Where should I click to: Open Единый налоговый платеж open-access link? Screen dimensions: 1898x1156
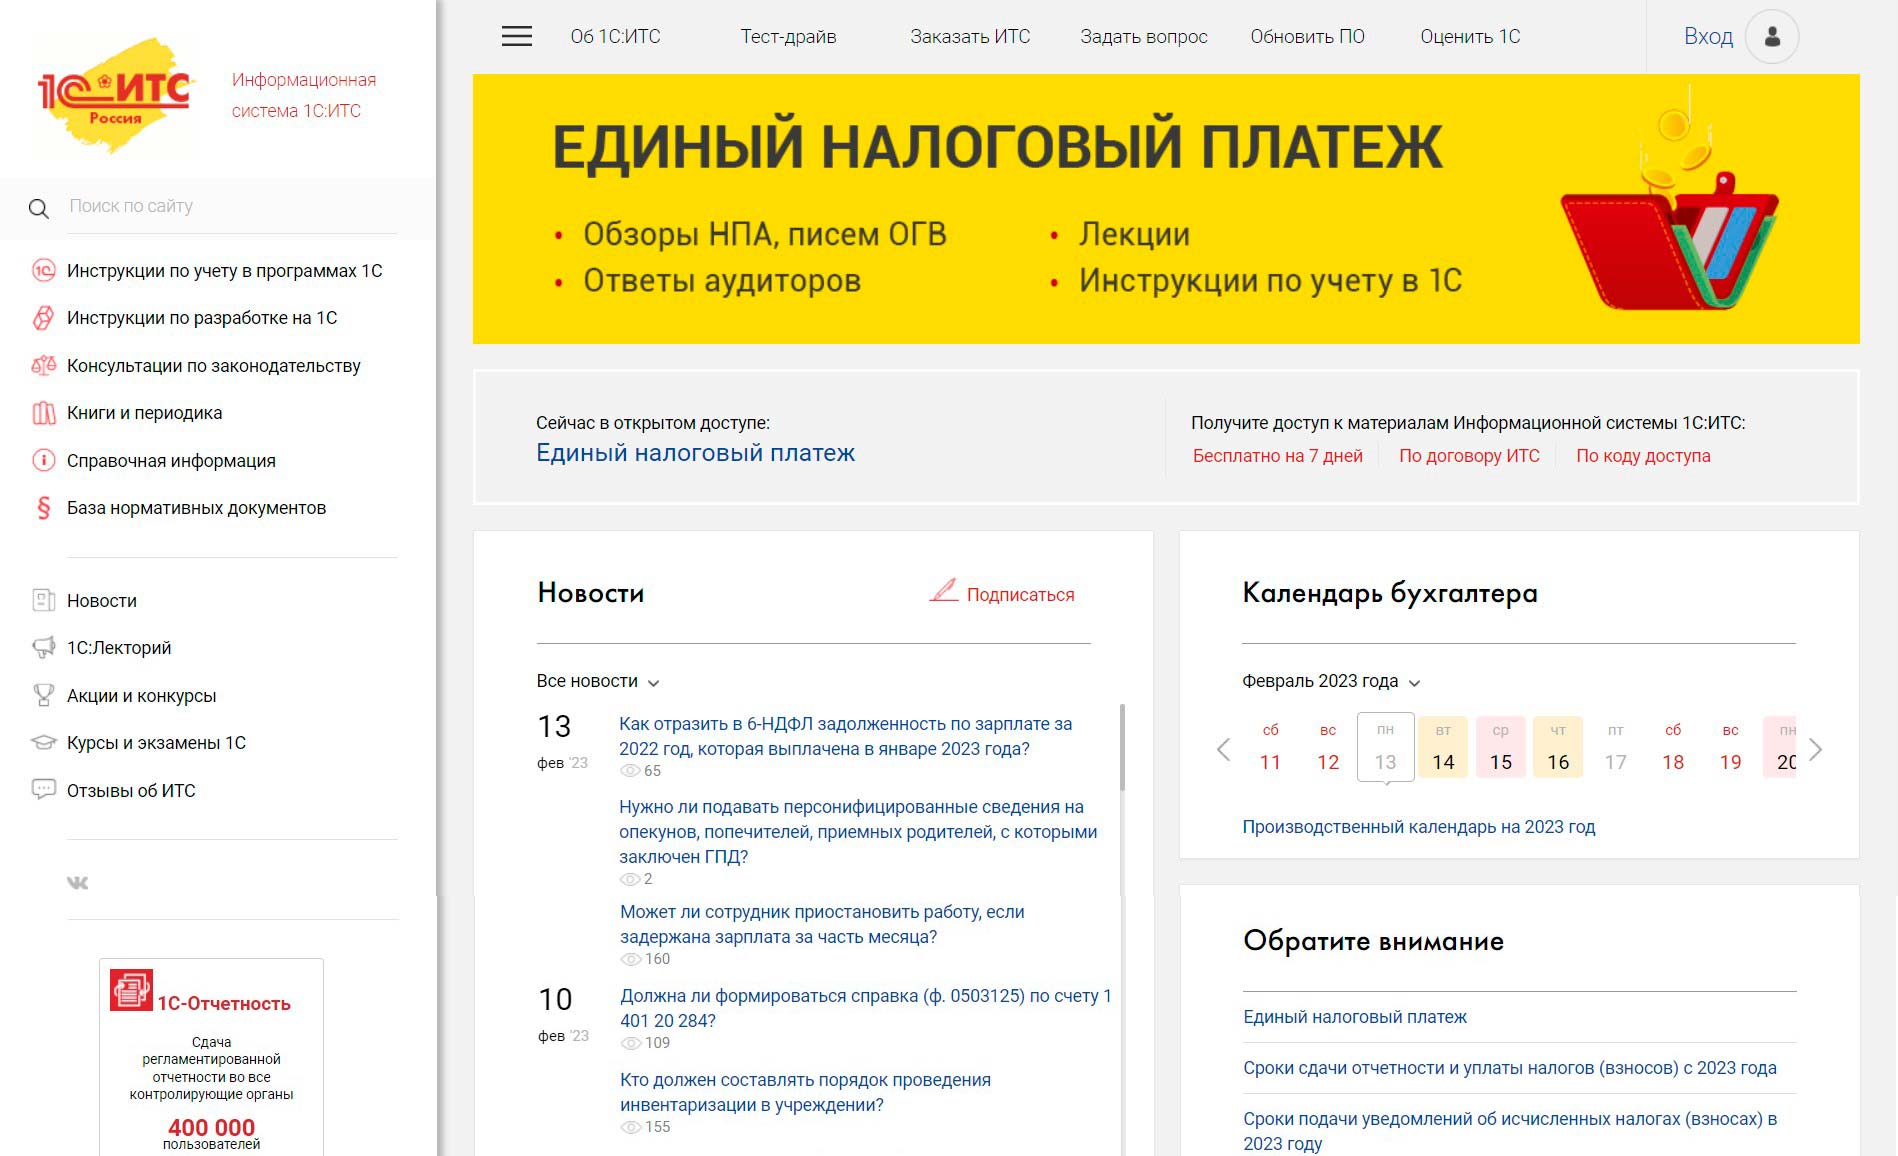click(695, 453)
